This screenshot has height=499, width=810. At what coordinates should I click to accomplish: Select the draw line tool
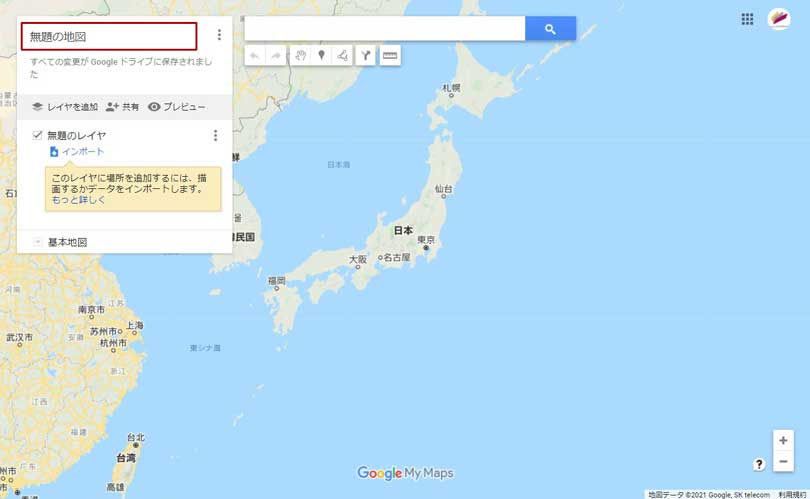click(342, 55)
